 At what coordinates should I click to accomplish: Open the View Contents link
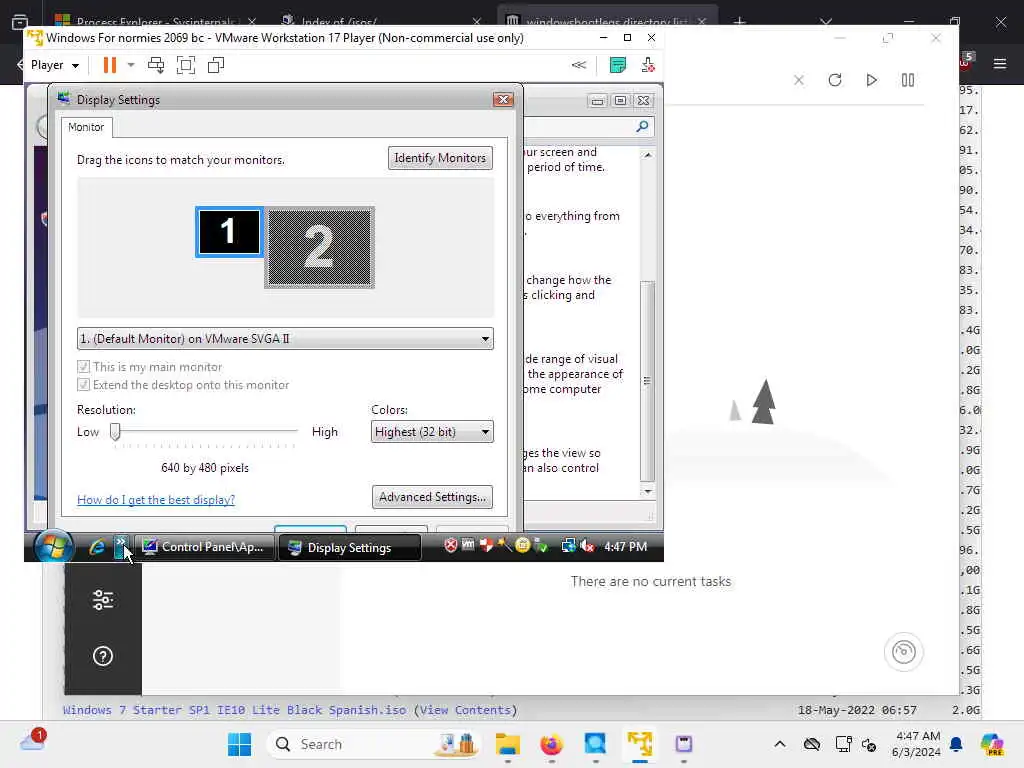468,710
